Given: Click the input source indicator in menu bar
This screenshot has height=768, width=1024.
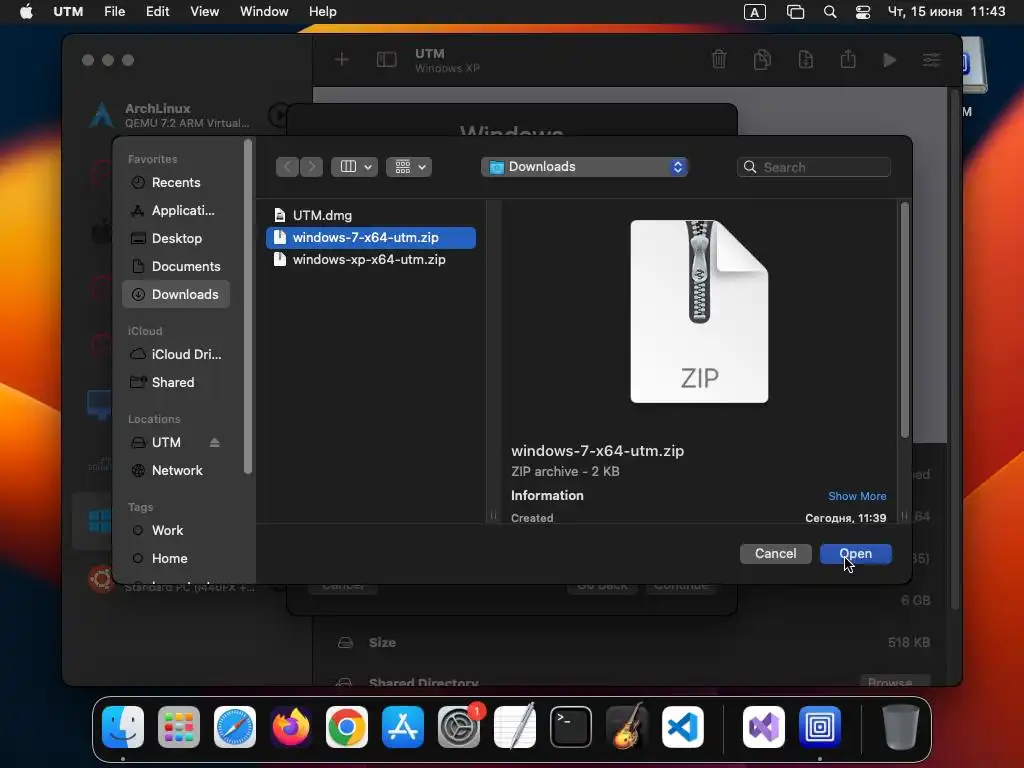Looking at the screenshot, I should [755, 12].
